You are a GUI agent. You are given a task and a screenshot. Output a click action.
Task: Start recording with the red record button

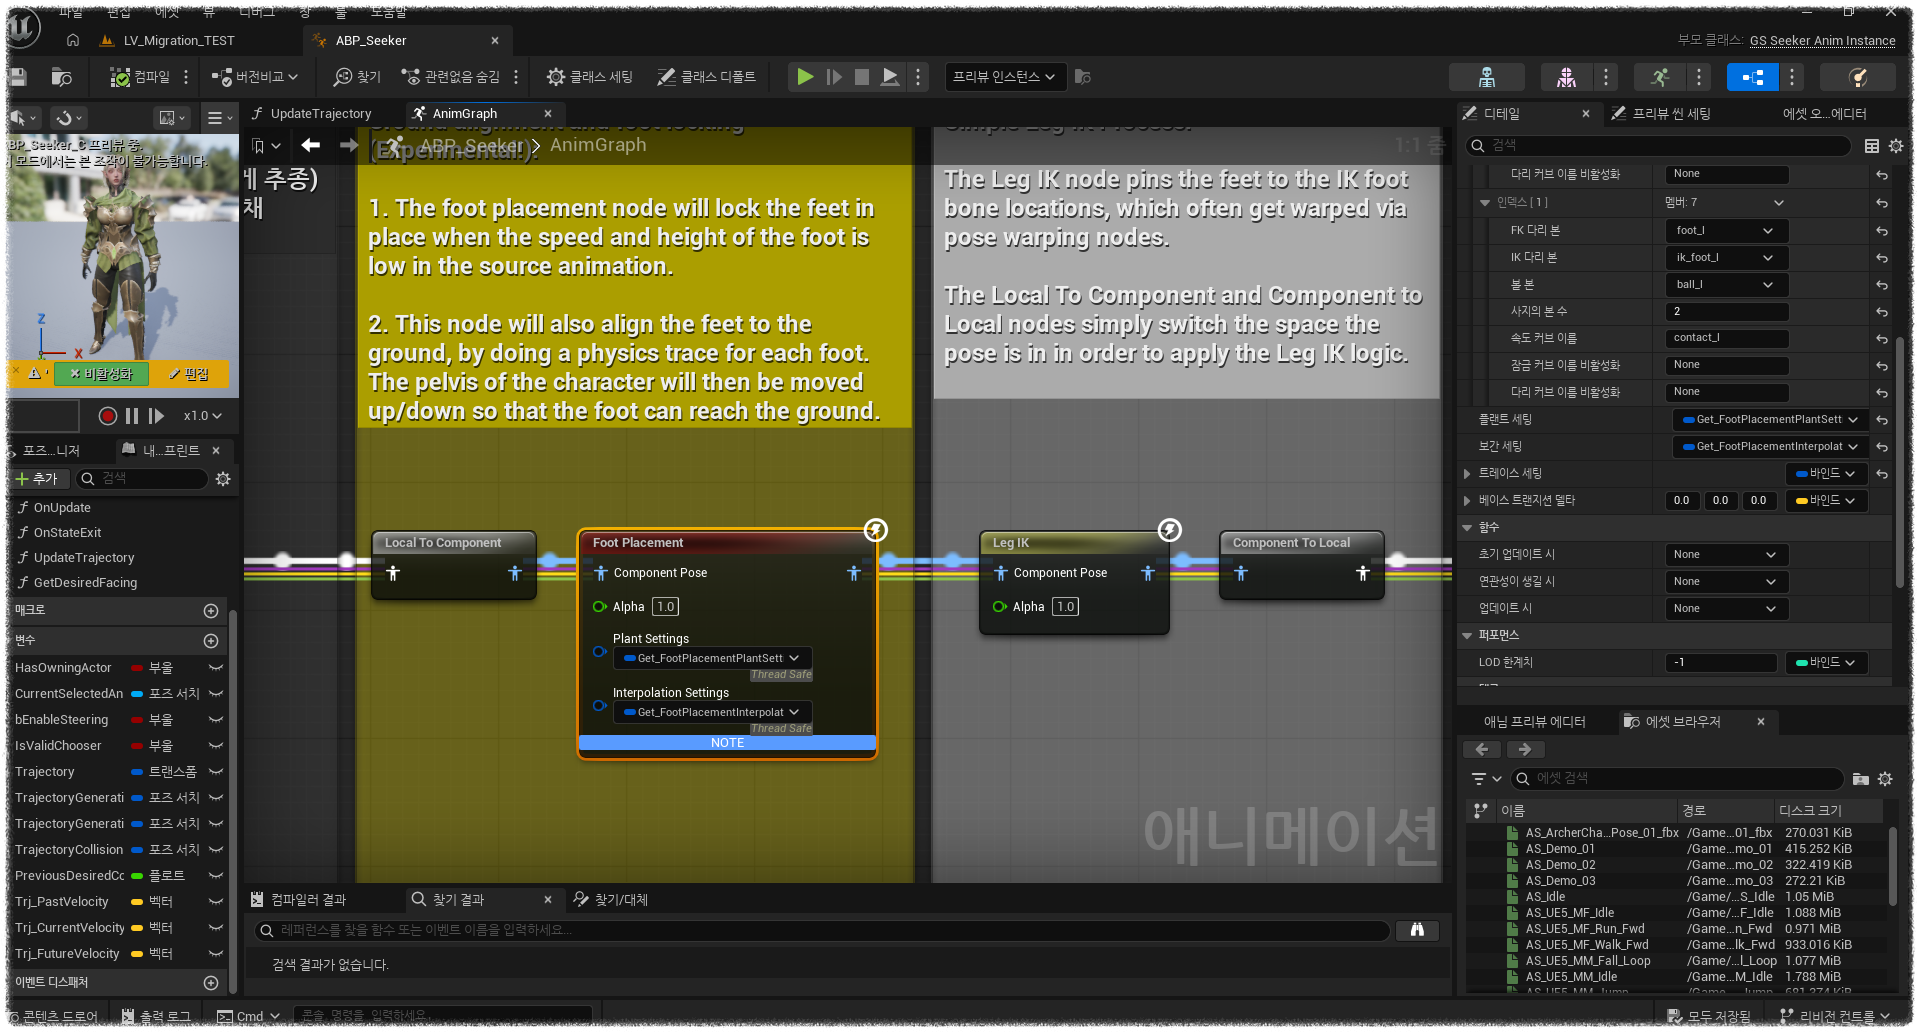[x=108, y=416]
